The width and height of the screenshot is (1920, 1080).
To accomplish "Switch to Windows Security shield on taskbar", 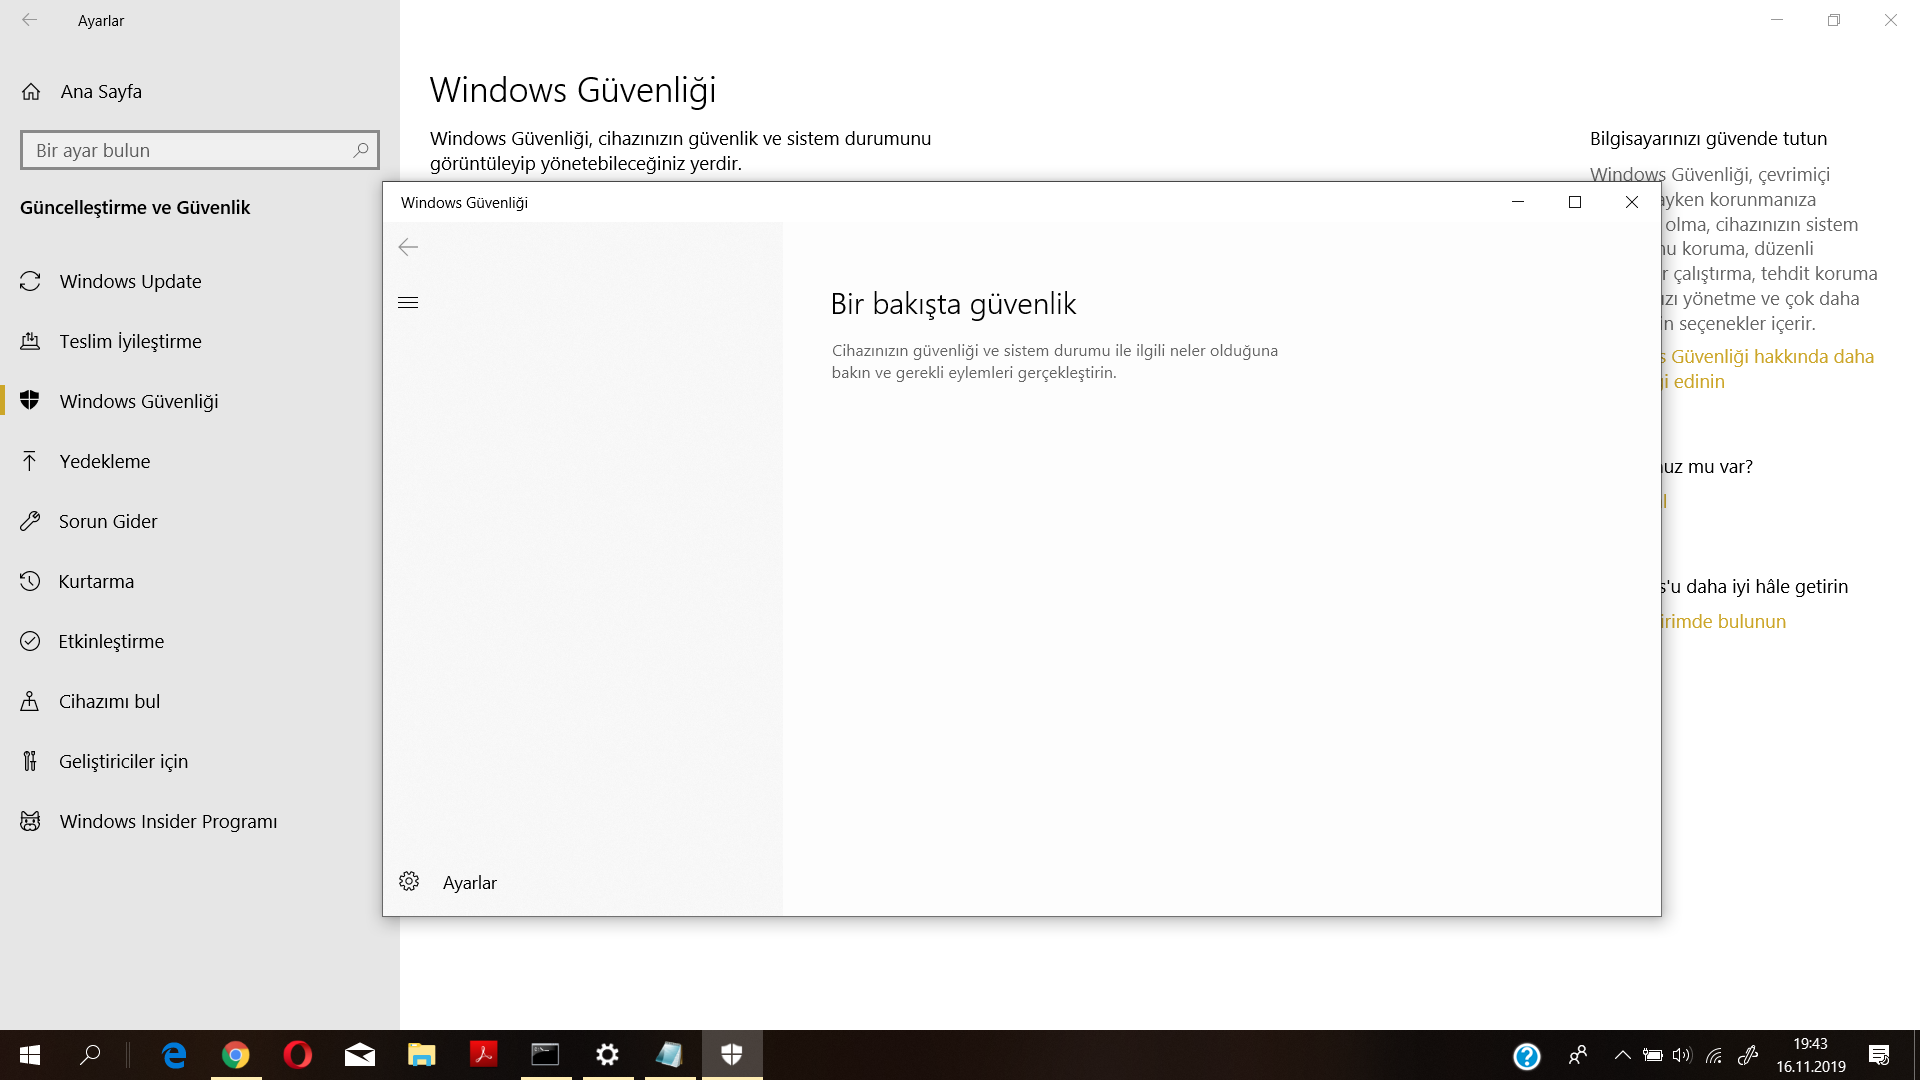I will 732,1055.
